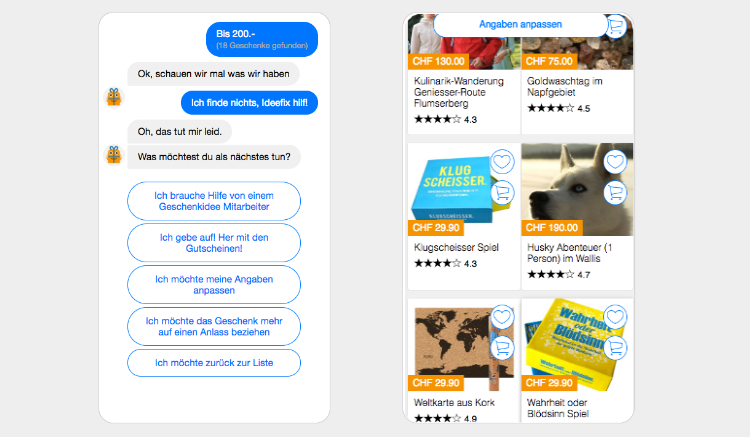This screenshot has width=750, height=437.
Task: Add Weltkarte aus Kork to cart
Action: click(x=502, y=348)
